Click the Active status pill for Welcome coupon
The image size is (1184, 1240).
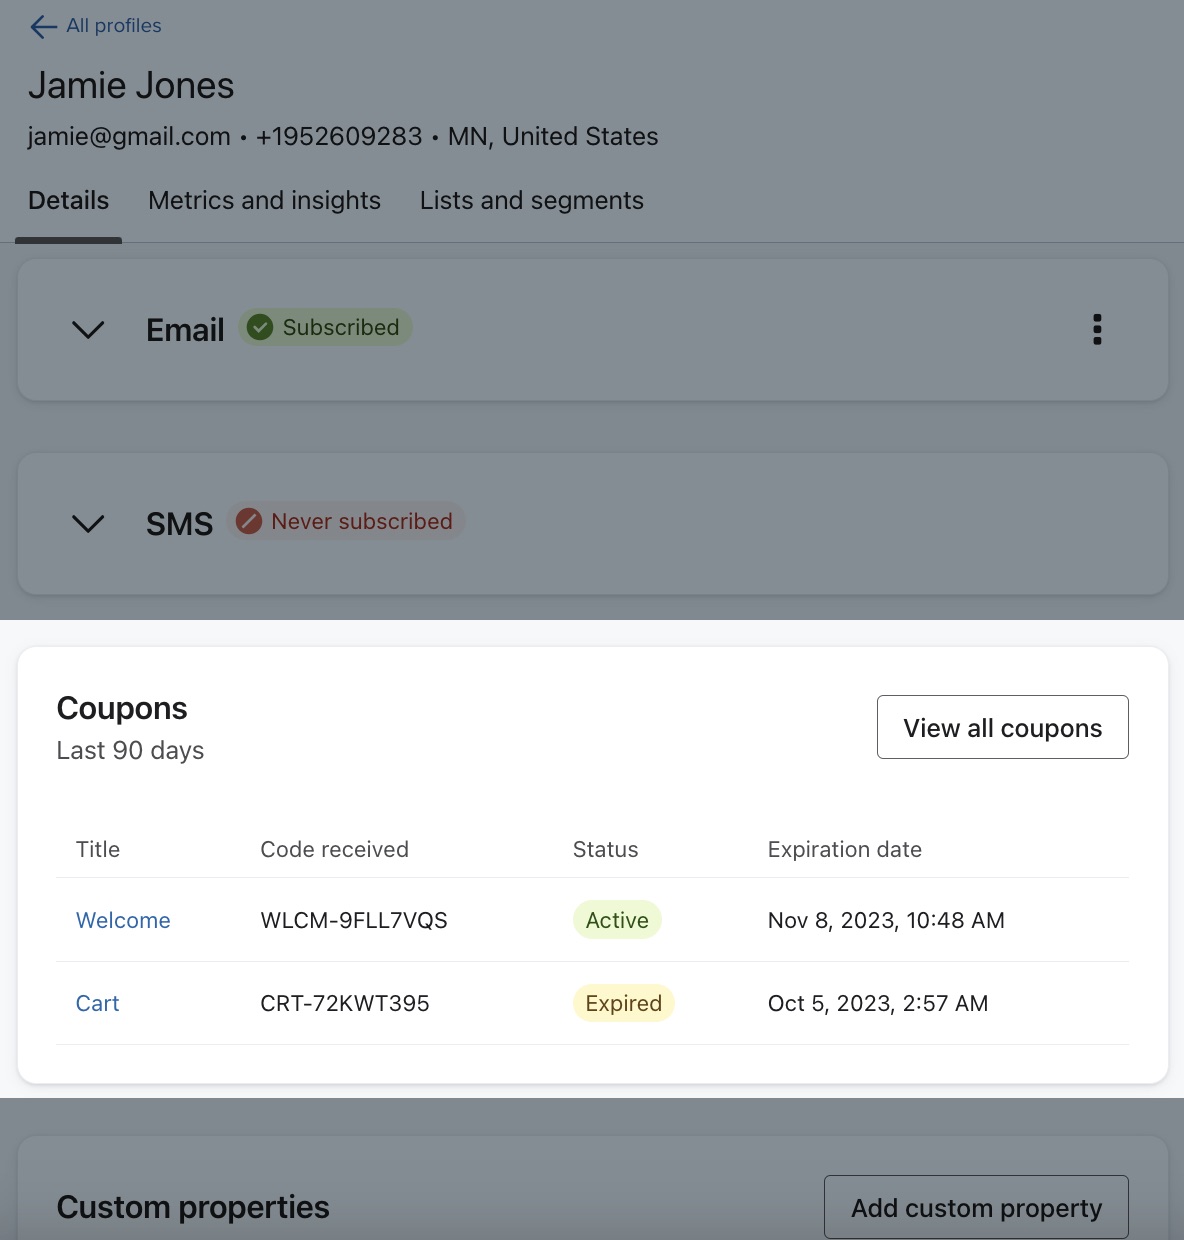point(617,920)
